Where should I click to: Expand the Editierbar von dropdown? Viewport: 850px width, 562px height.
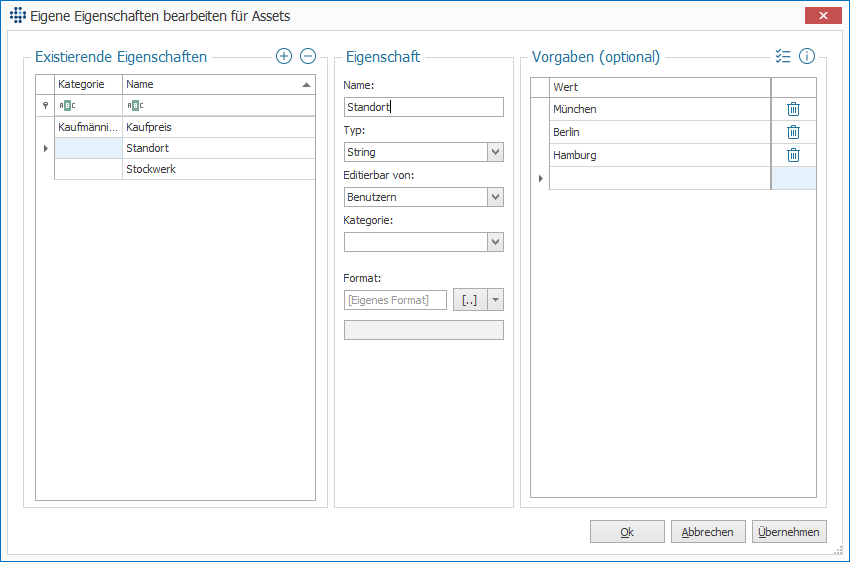495,197
